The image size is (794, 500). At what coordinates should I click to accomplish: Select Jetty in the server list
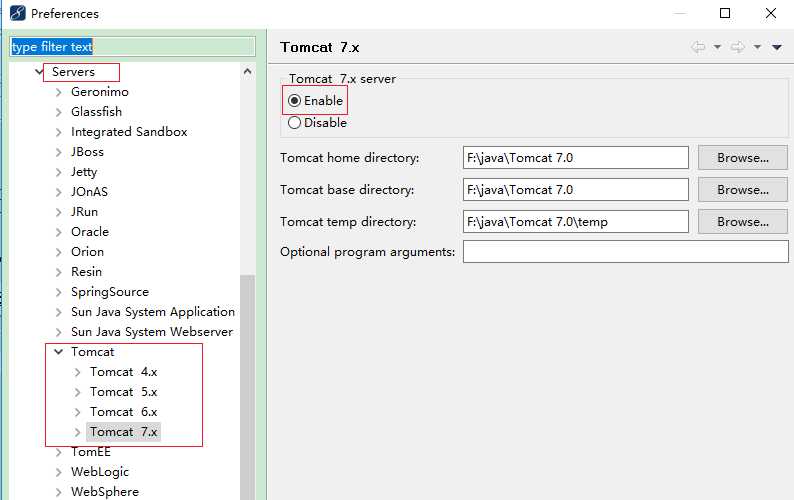[x=84, y=172]
